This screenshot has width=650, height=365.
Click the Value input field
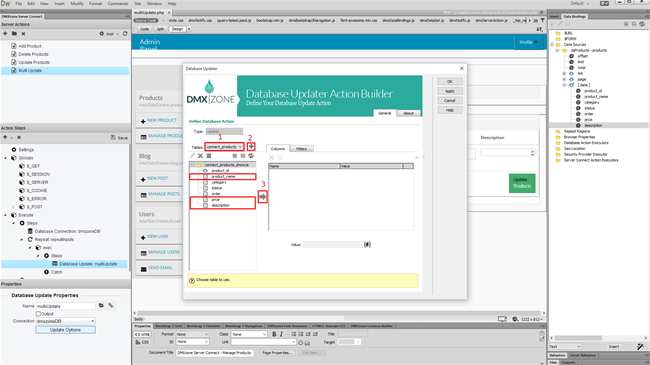pos(332,245)
